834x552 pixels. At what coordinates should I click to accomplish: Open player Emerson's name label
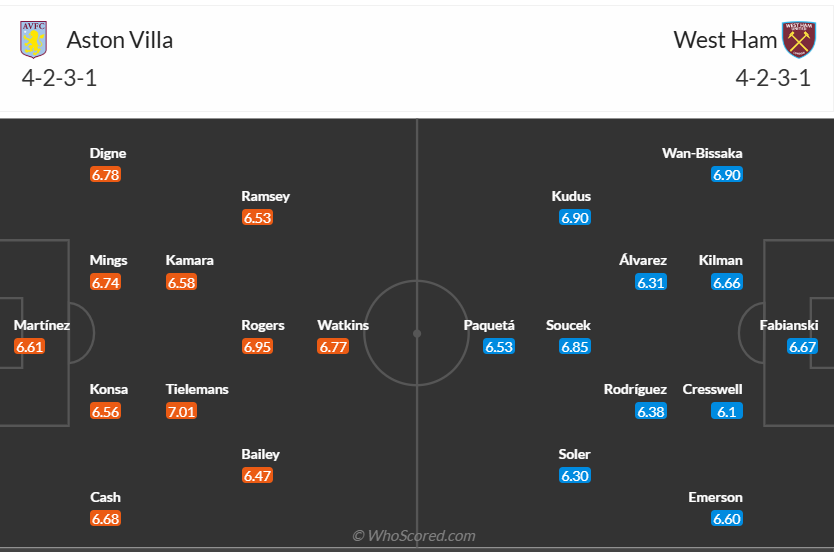click(x=715, y=497)
